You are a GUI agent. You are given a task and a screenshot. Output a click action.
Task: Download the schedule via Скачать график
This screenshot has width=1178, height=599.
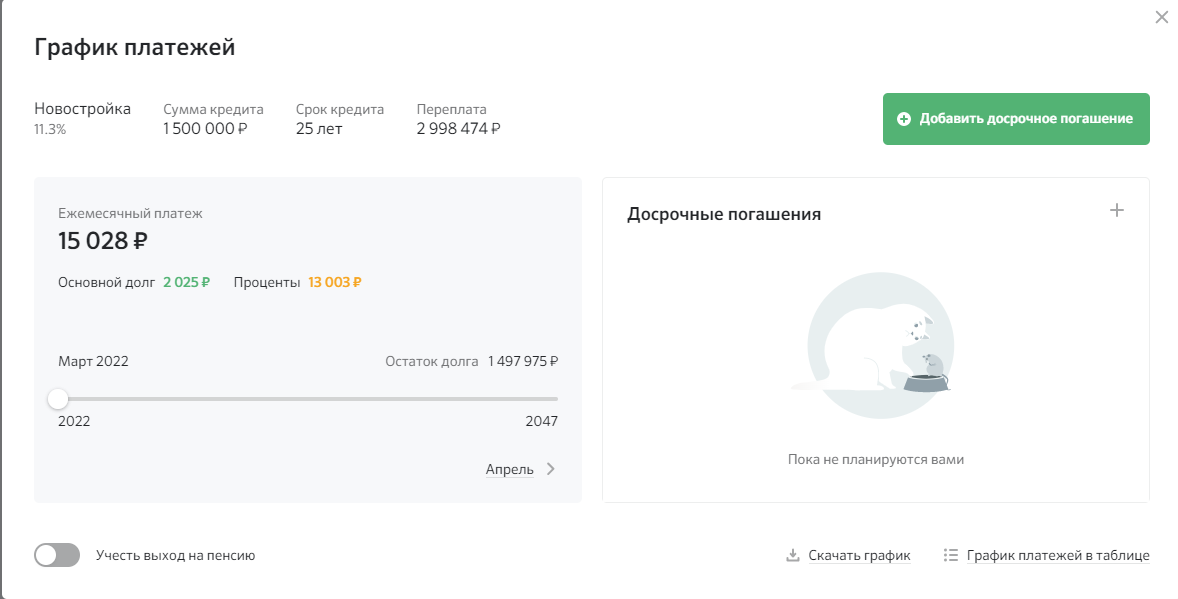coord(859,555)
